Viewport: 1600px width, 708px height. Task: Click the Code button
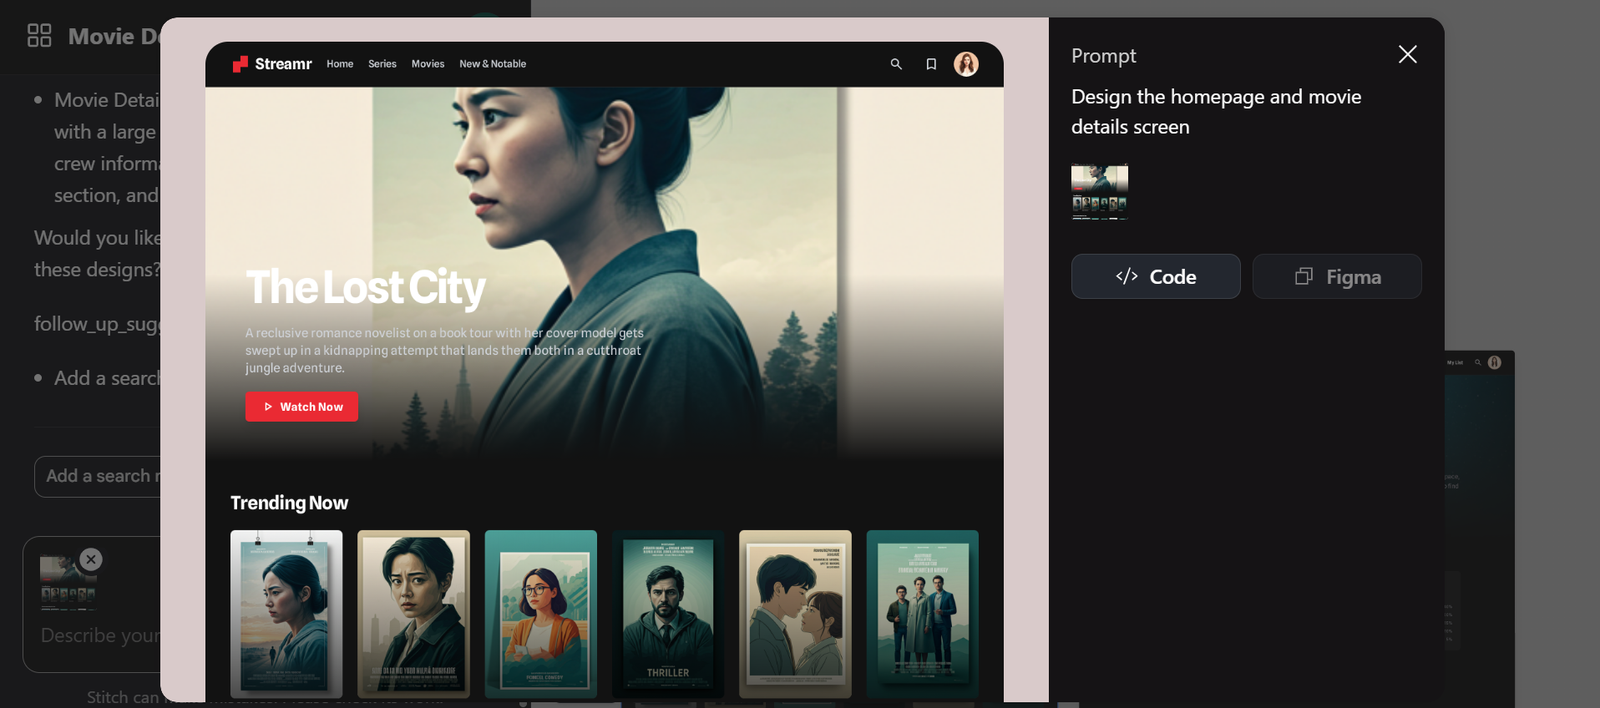point(1155,277)
